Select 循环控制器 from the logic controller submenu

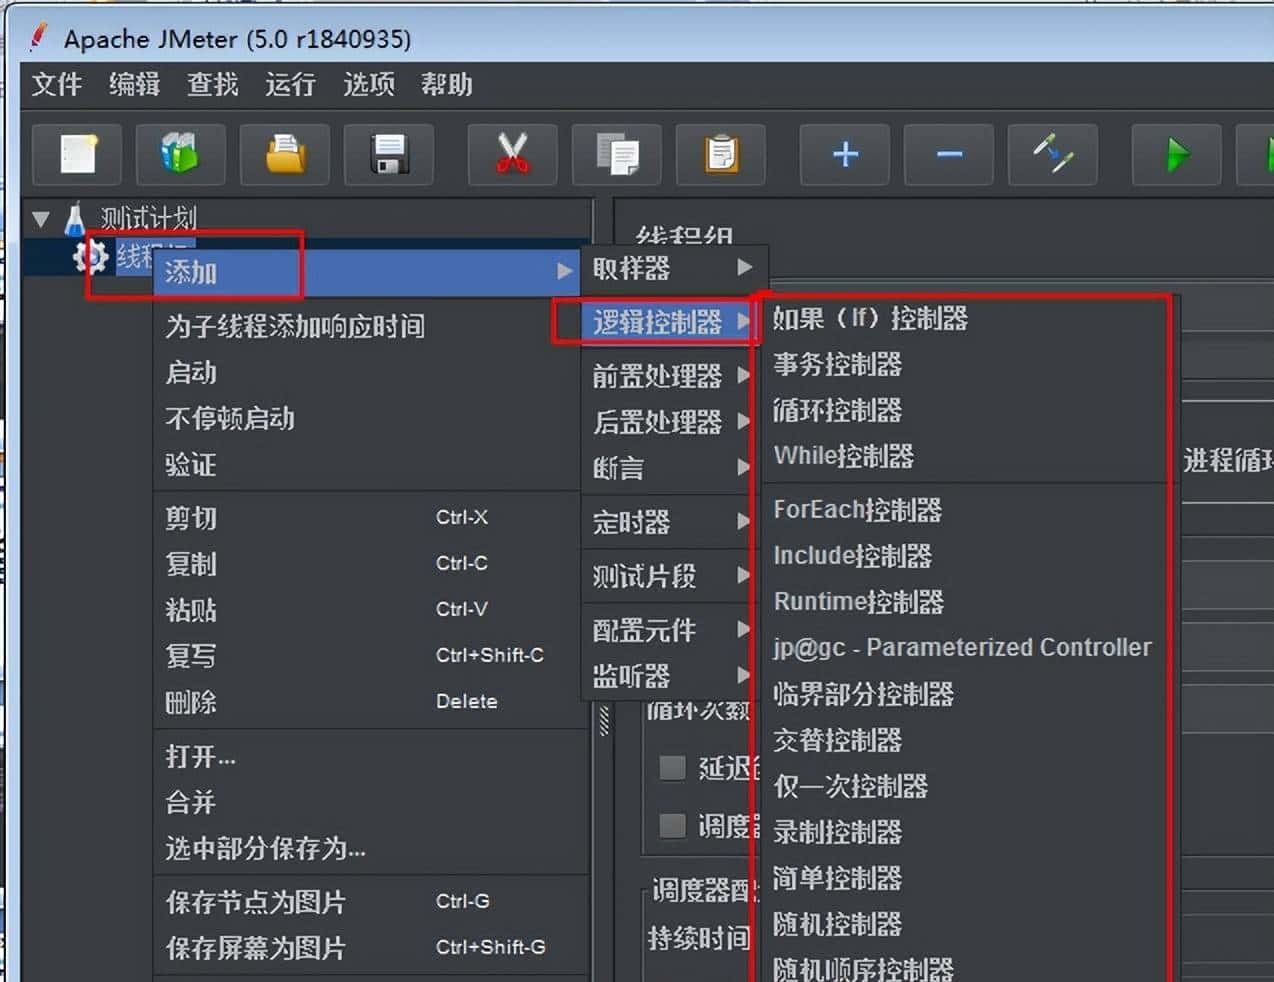[837, 410]
